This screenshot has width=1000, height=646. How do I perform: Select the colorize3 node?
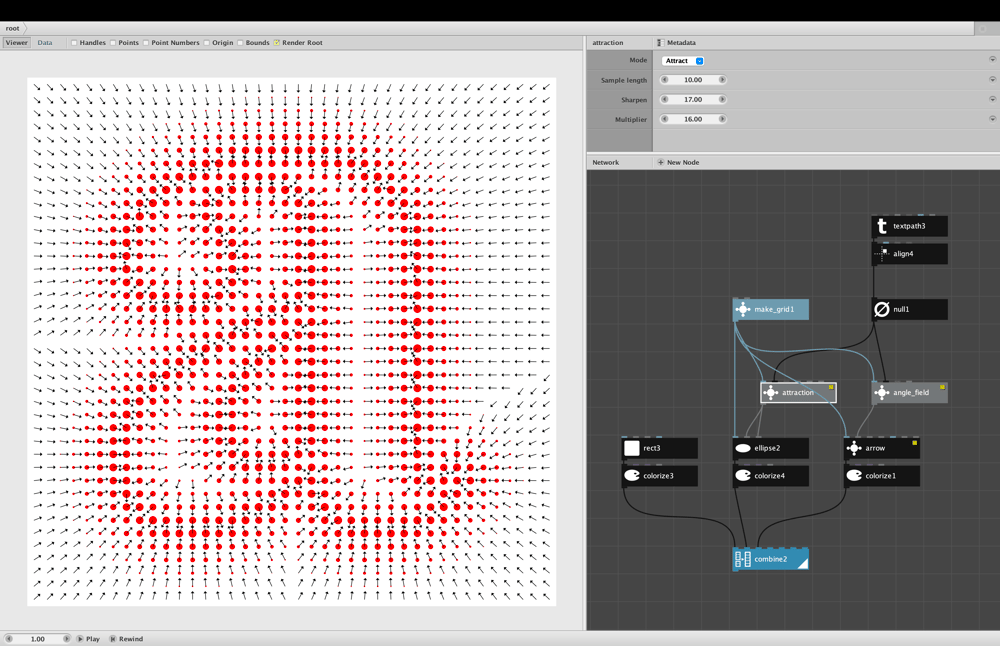coord(659,476)
